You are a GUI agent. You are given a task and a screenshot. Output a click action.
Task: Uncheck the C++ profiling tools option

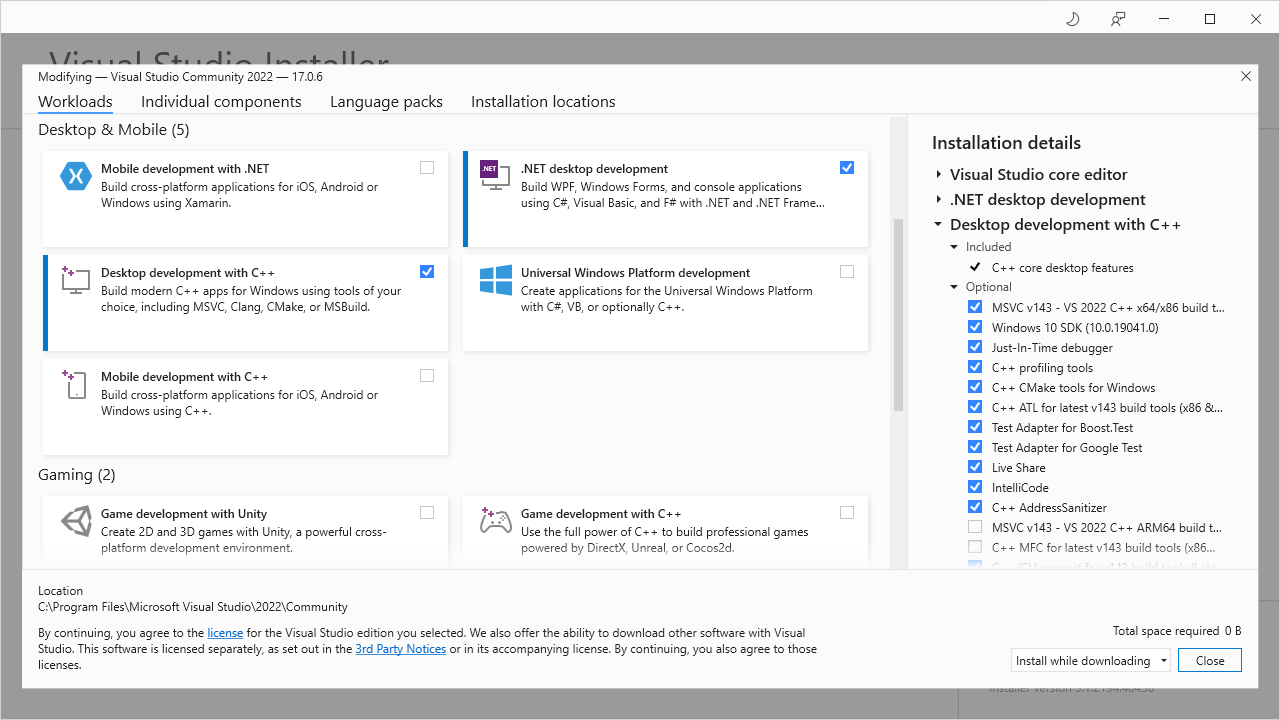pos(975,367)
